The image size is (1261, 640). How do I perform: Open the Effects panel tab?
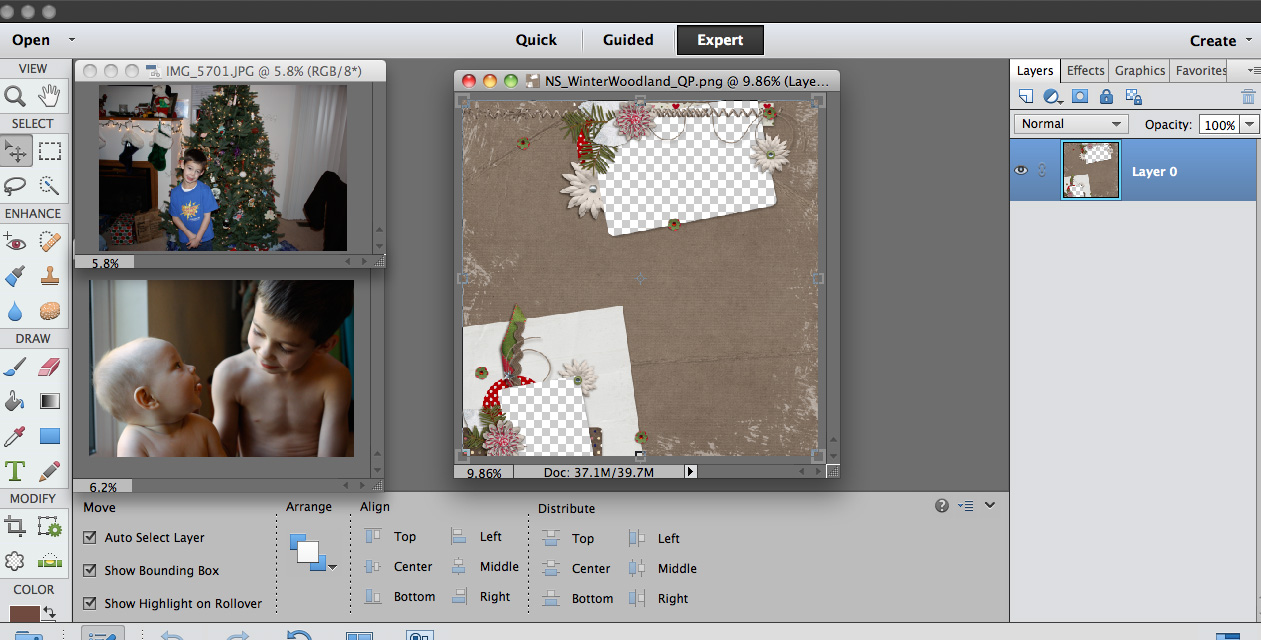(1085, 71)
